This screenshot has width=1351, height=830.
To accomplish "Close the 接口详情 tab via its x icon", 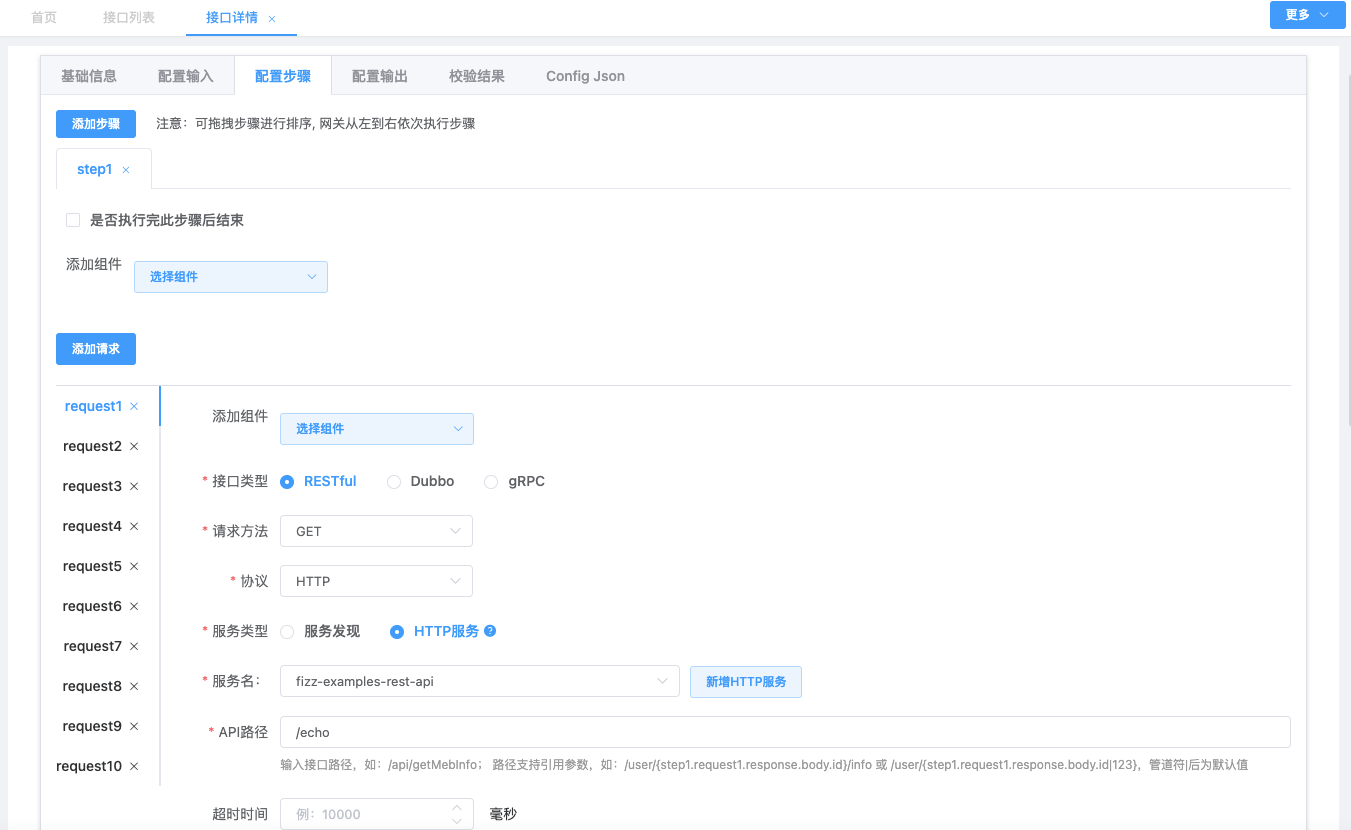I will 272,19.
